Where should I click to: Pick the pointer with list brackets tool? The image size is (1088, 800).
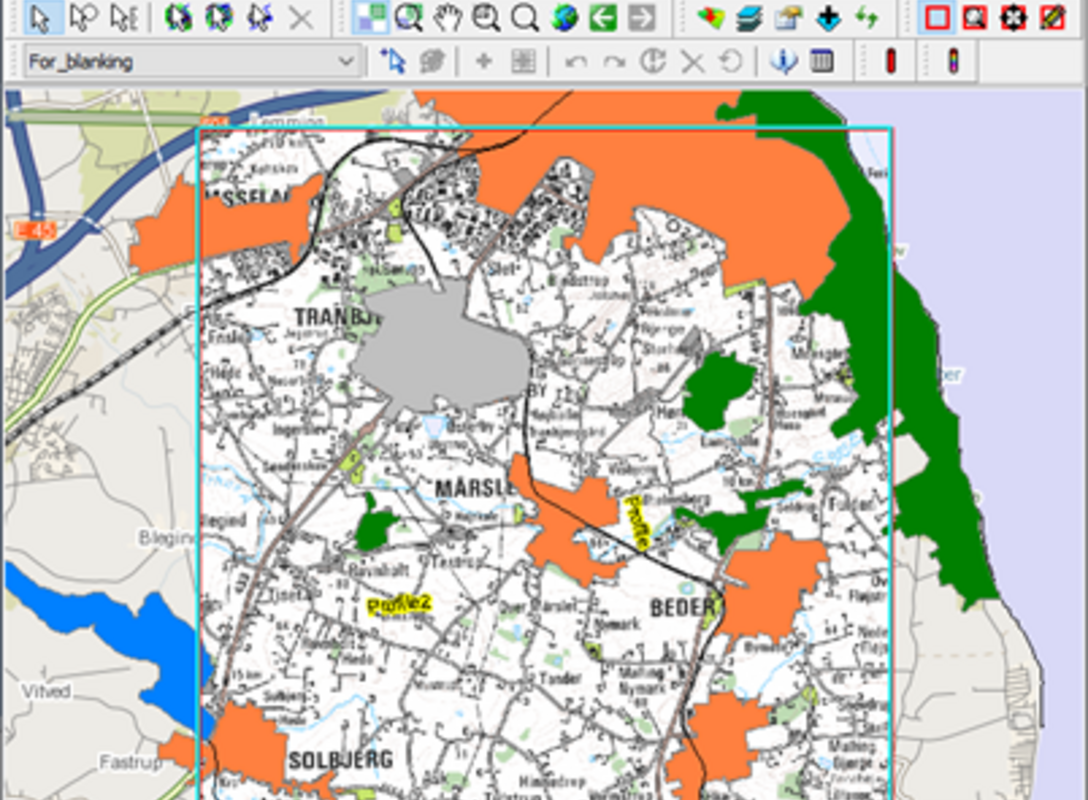pyautogui.click(x=125, y=17)
